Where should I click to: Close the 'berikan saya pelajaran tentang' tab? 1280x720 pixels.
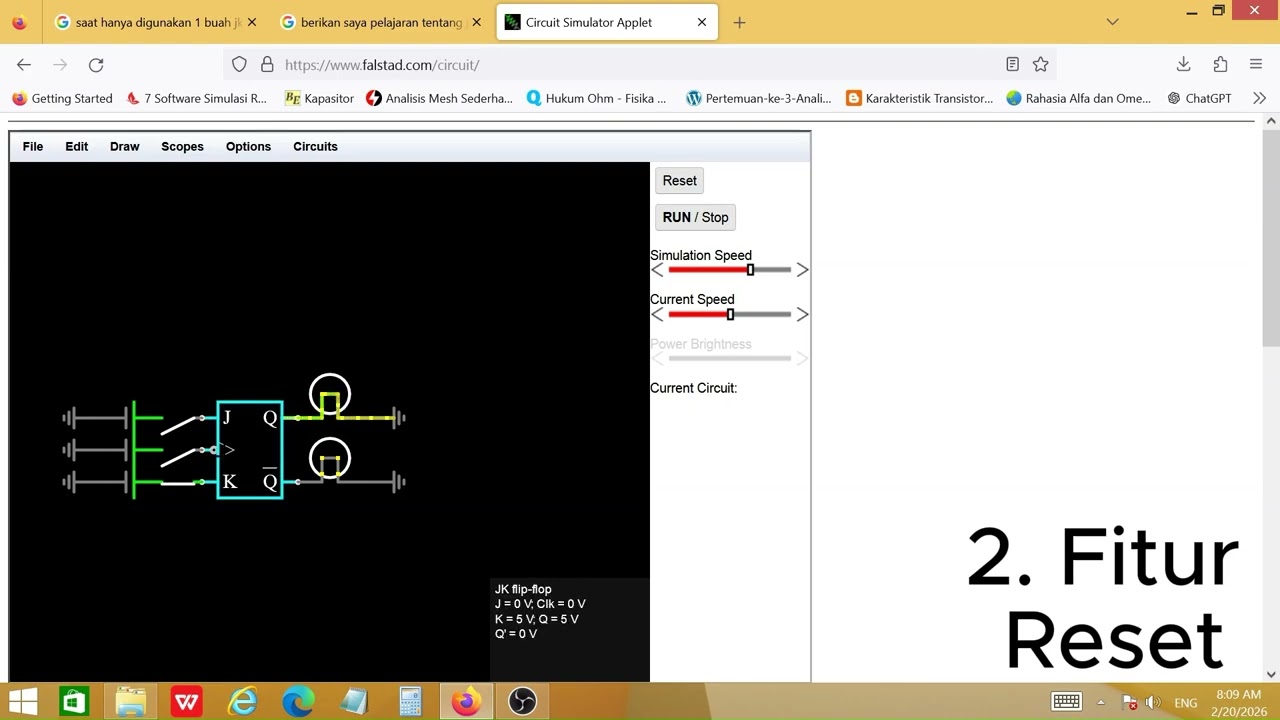coord(476,22)
